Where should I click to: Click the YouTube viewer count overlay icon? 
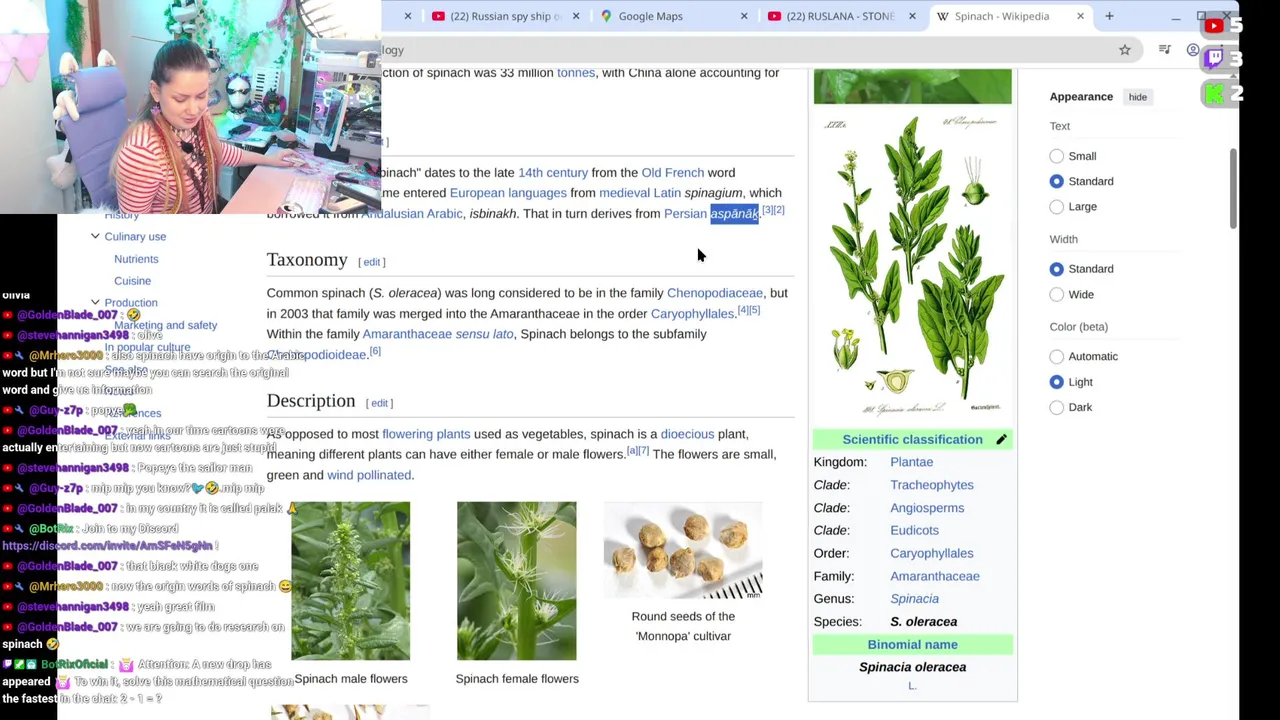tap(1214, 26)
